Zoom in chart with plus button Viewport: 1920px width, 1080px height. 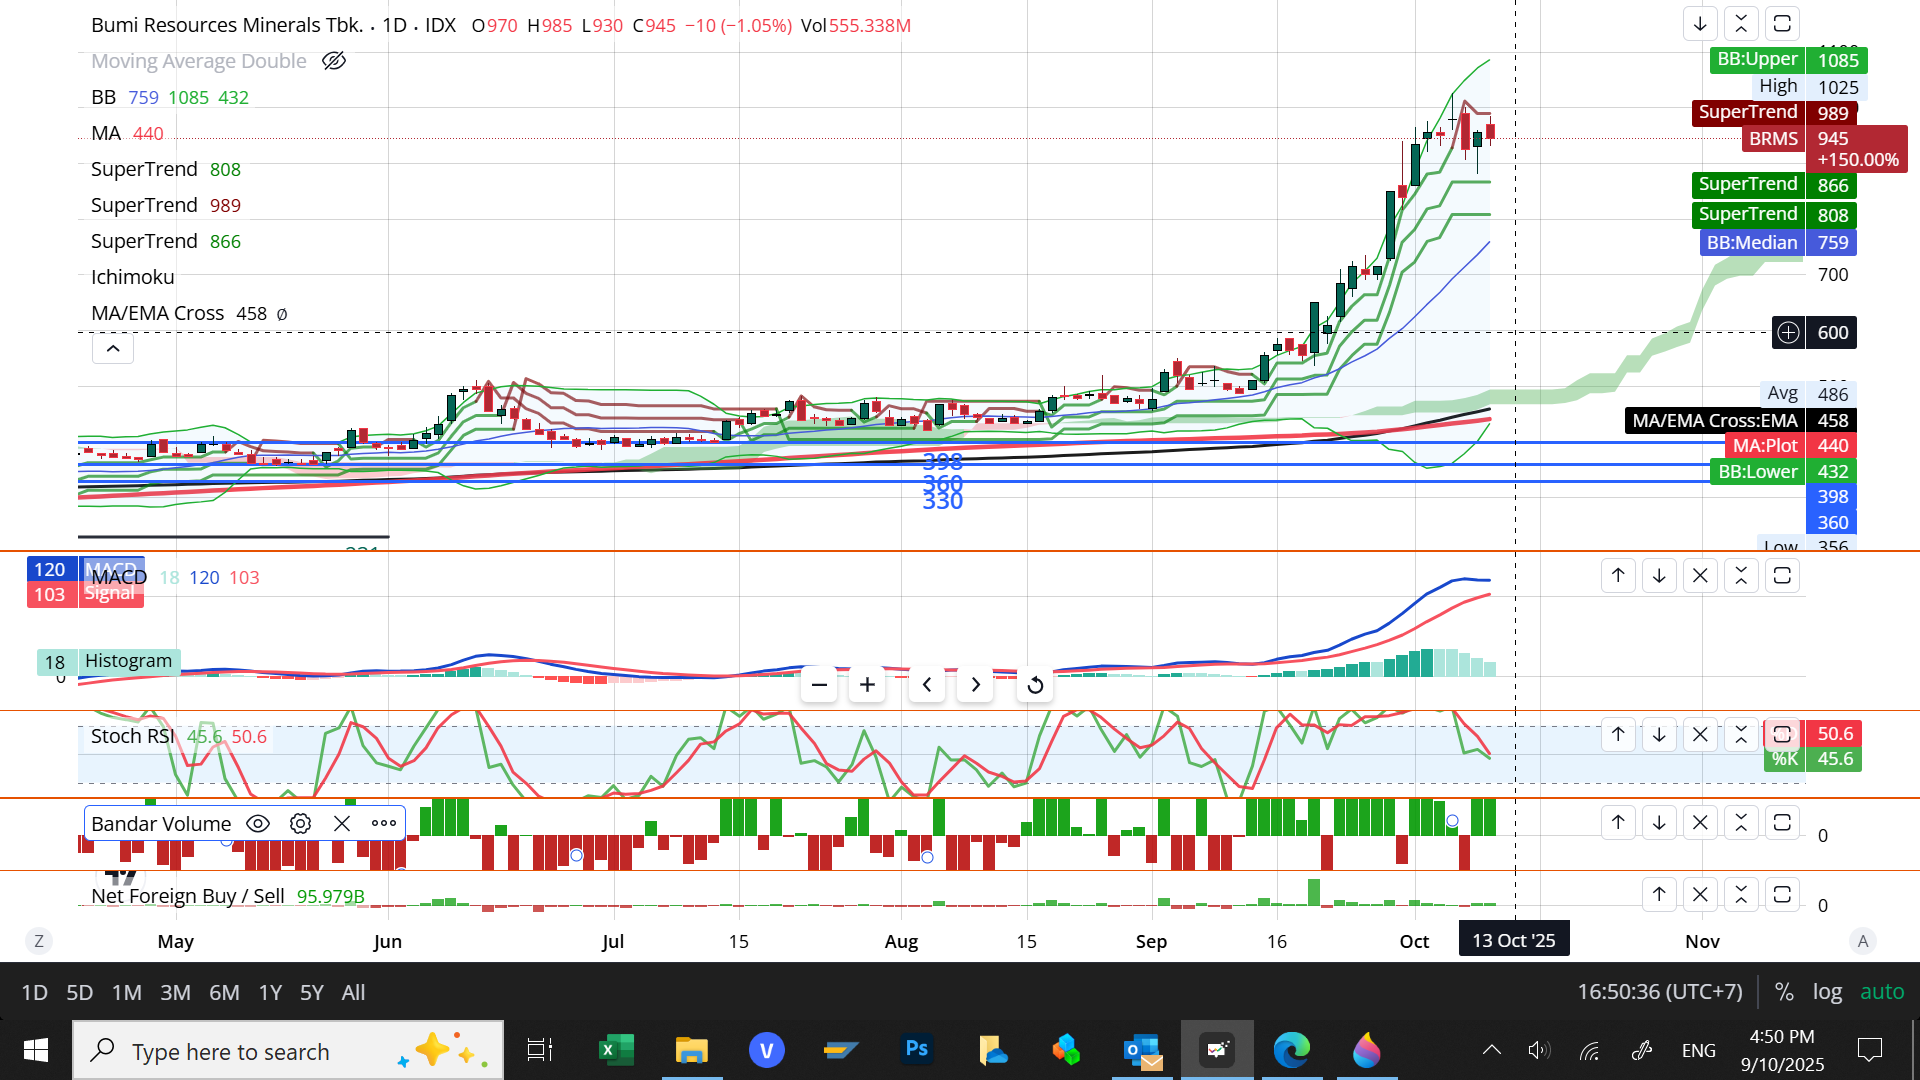(867, 685)
